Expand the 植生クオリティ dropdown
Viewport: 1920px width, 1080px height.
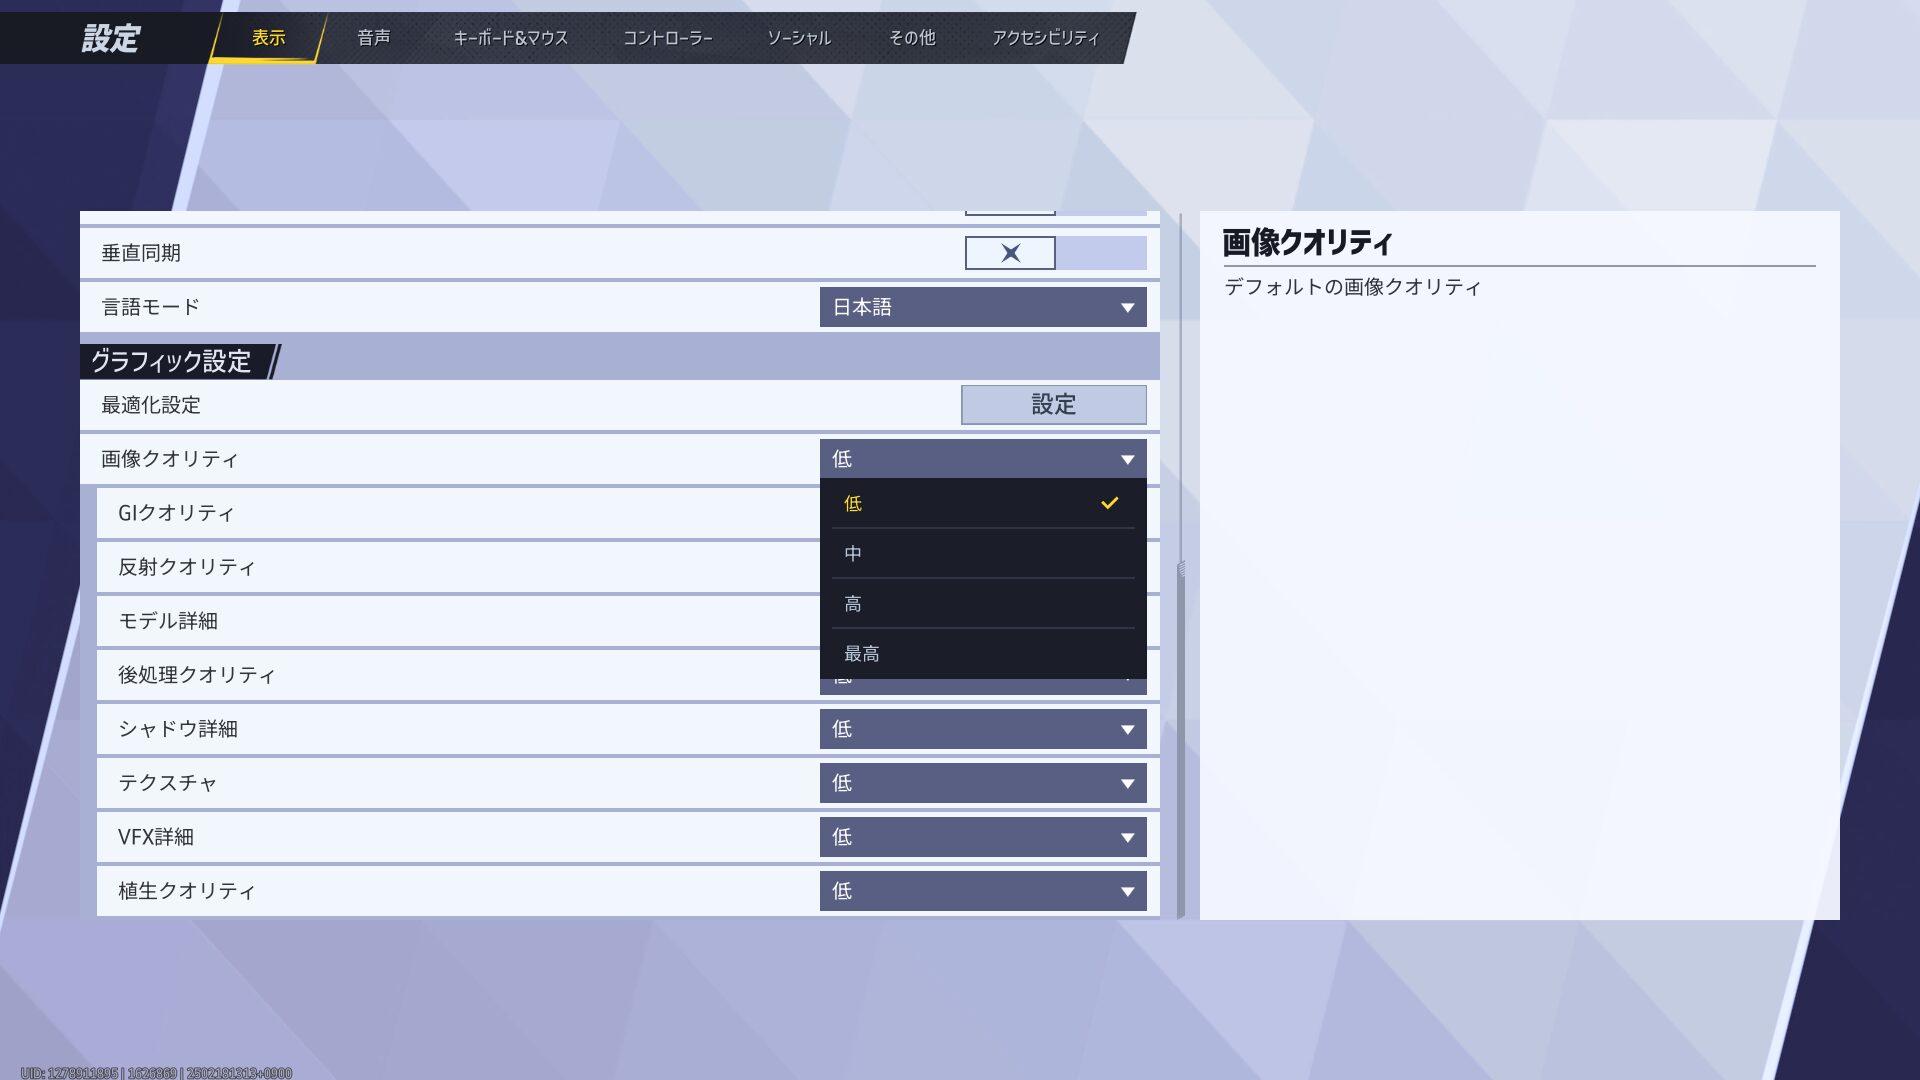click(982, 891)
